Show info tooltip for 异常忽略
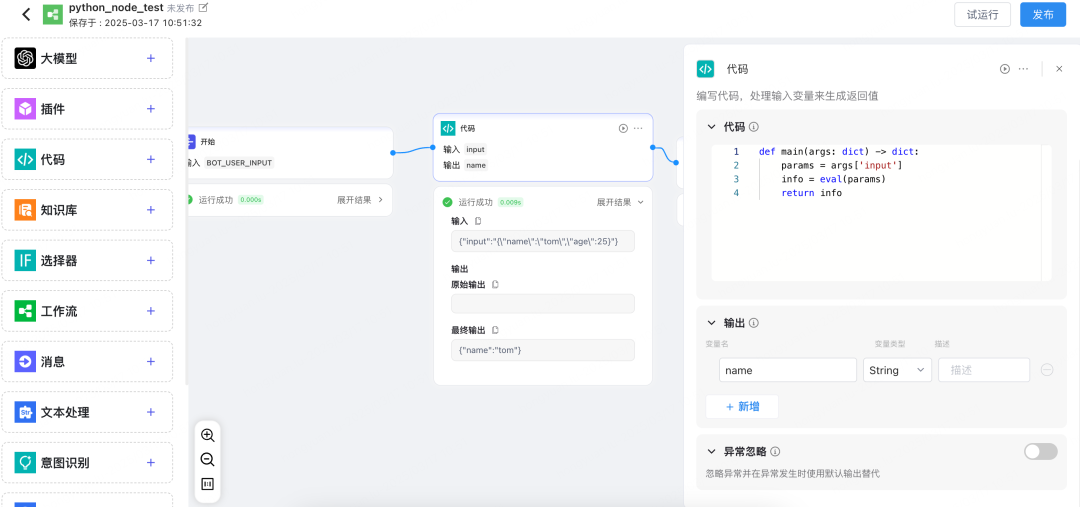Screen dimensions: 1080x507 point(775,451)
